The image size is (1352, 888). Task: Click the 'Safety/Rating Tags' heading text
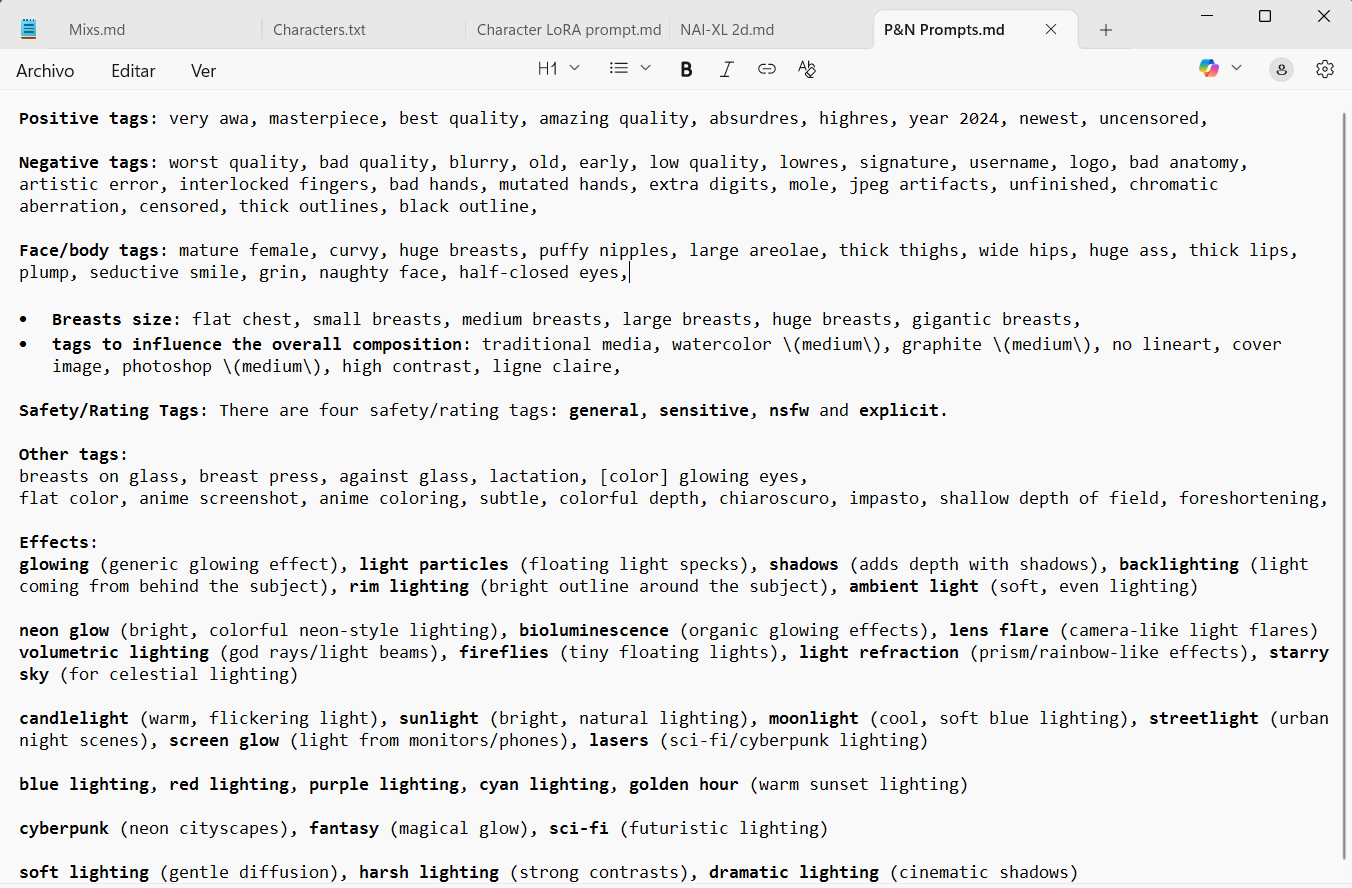pyautogui.click(x=109, y=410)
